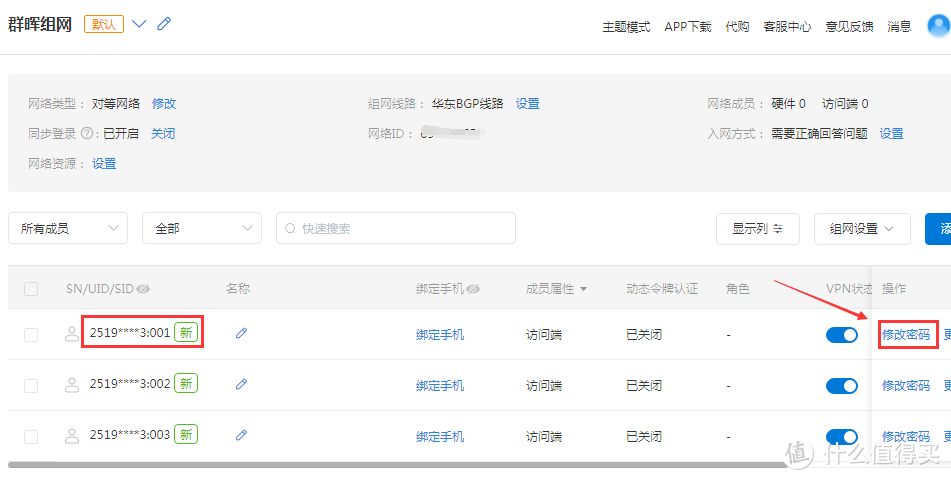Click 访问端 cell in row 2519****3:001
The width and height of the screenshot is (951, 480).
click(543, 335)
